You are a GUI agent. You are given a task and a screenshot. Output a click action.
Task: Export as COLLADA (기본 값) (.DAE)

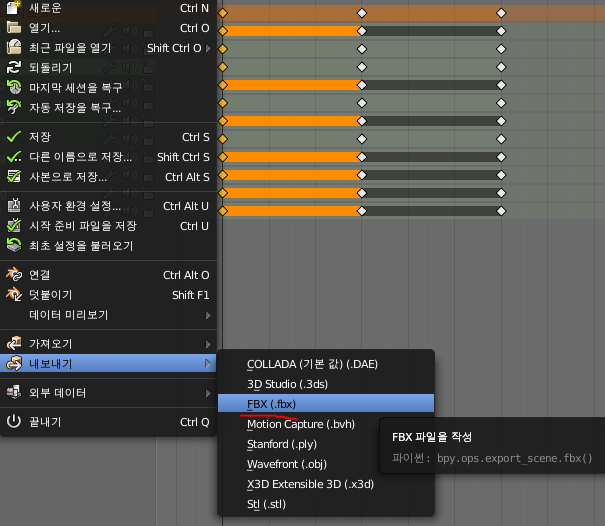tap(326, 364)
